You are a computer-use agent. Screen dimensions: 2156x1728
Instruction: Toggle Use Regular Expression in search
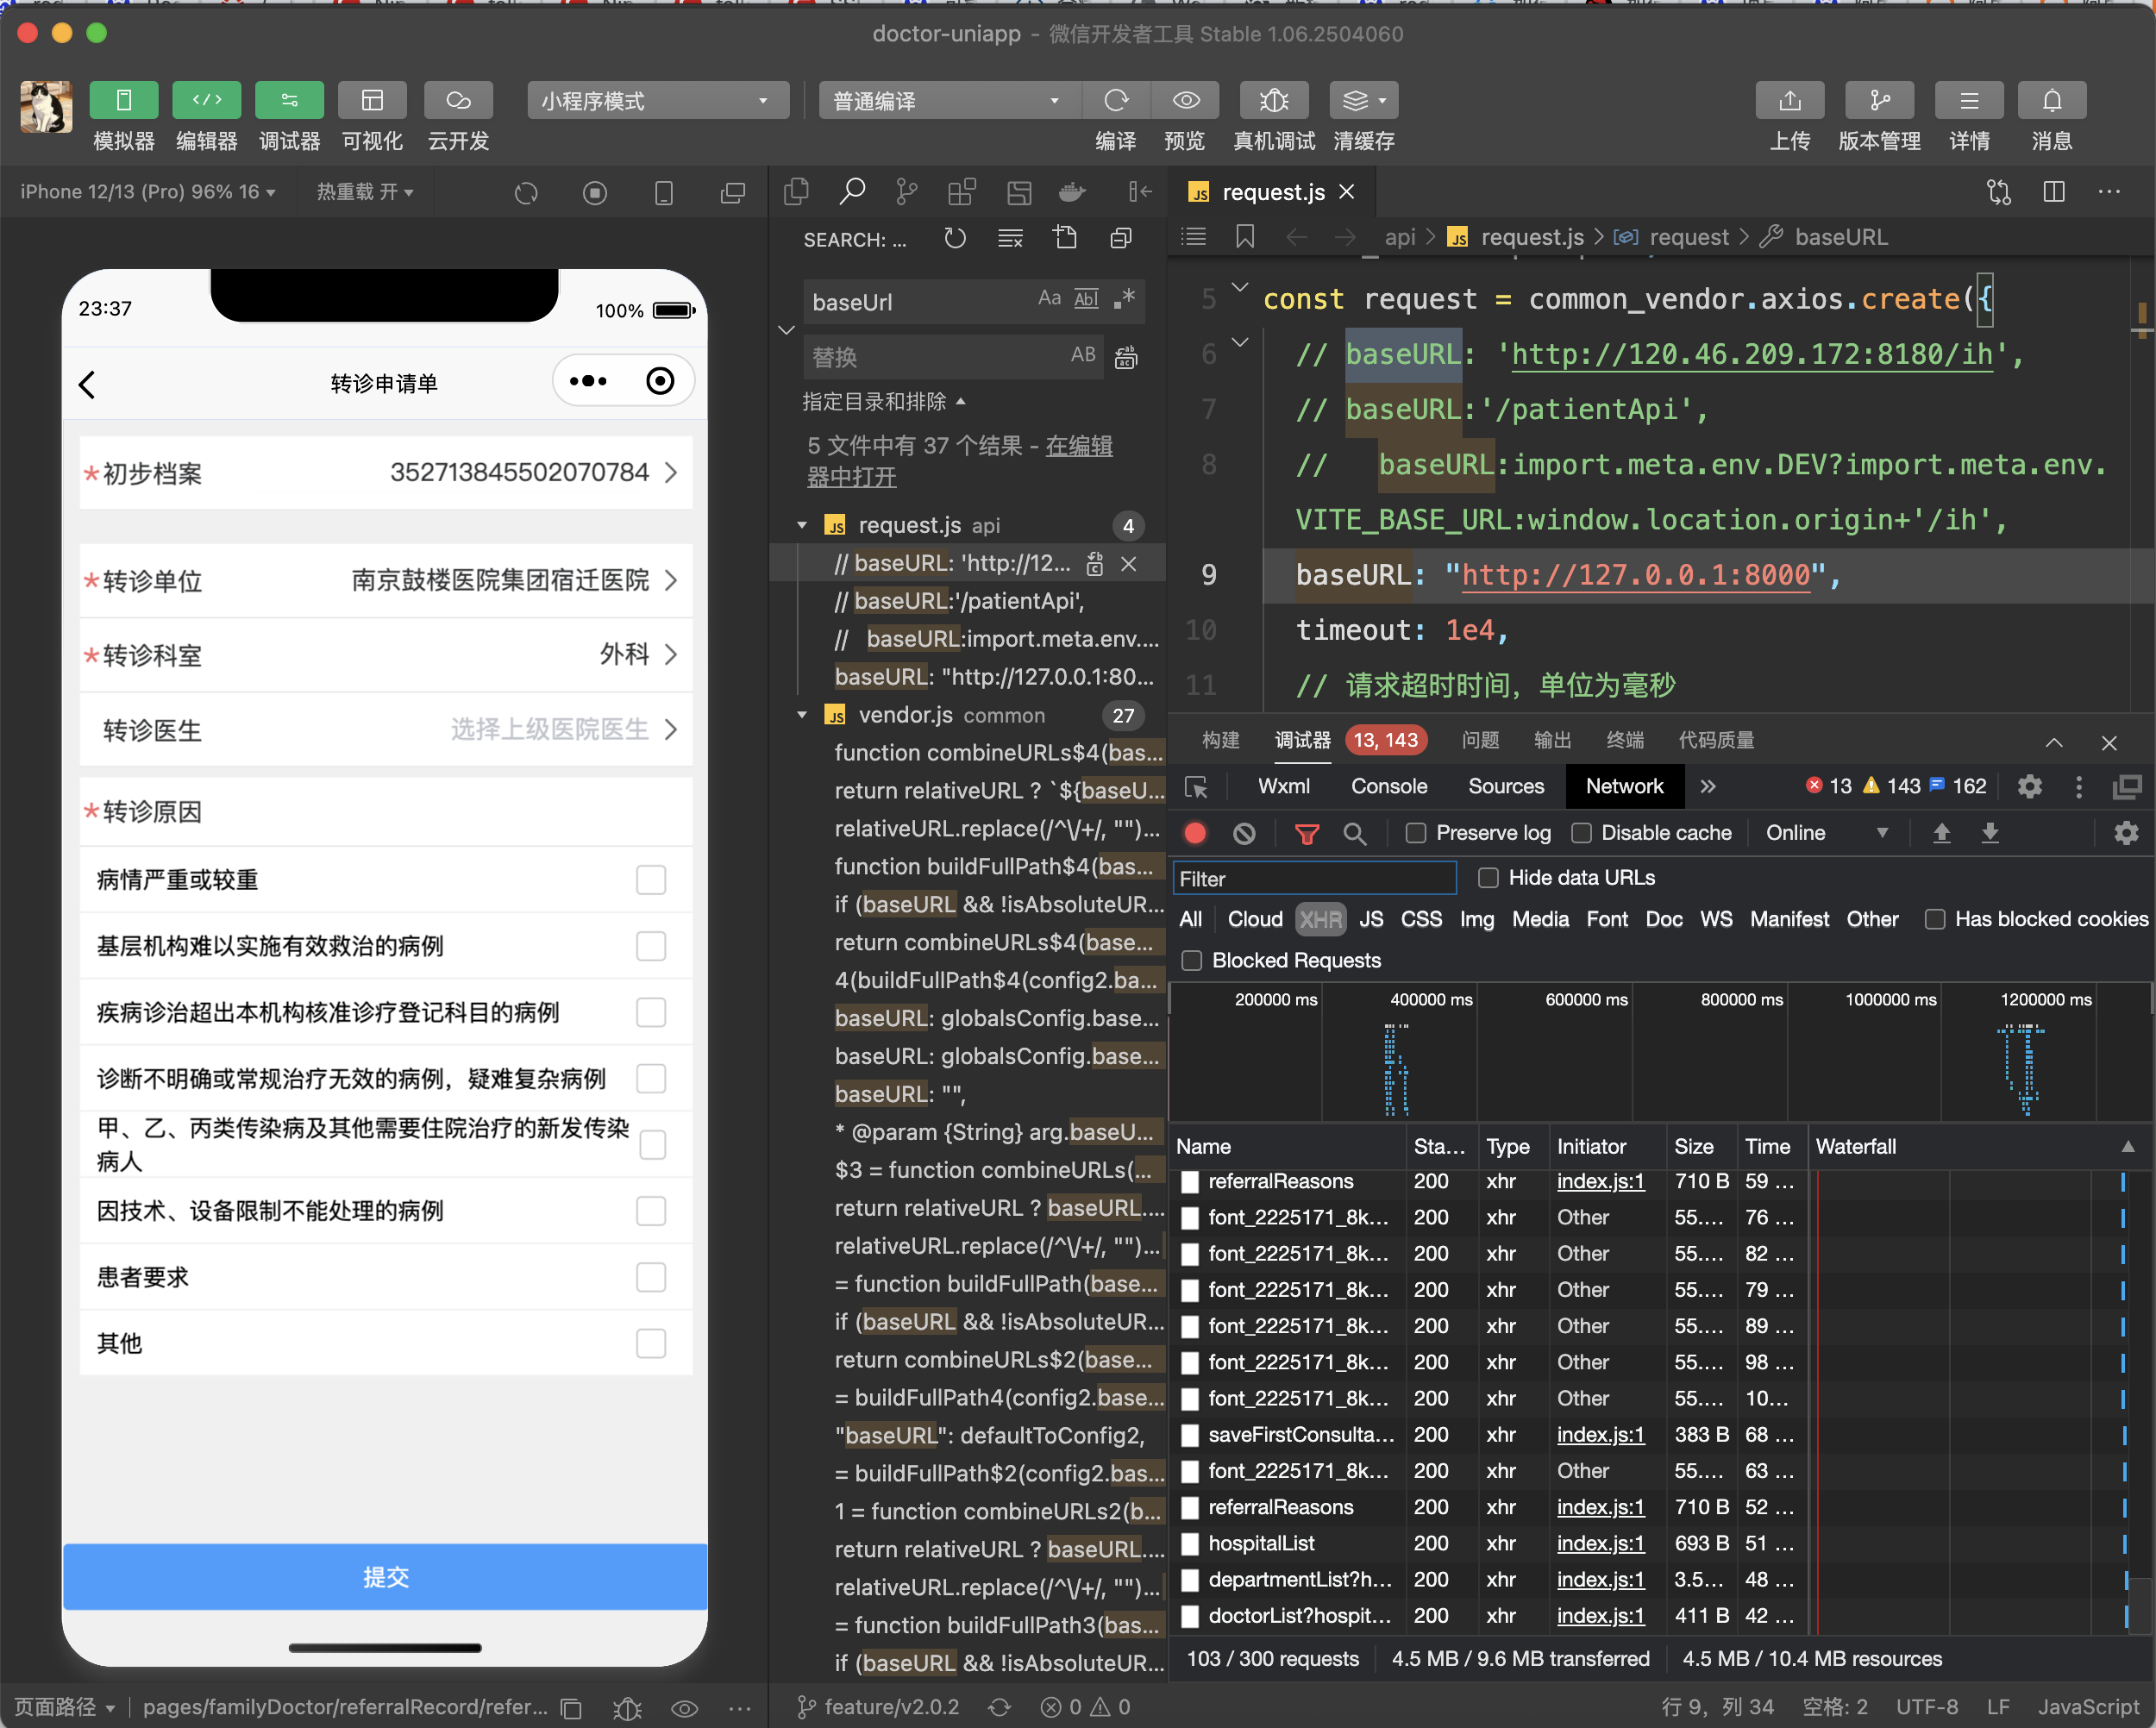click(x=1125, y=298)
